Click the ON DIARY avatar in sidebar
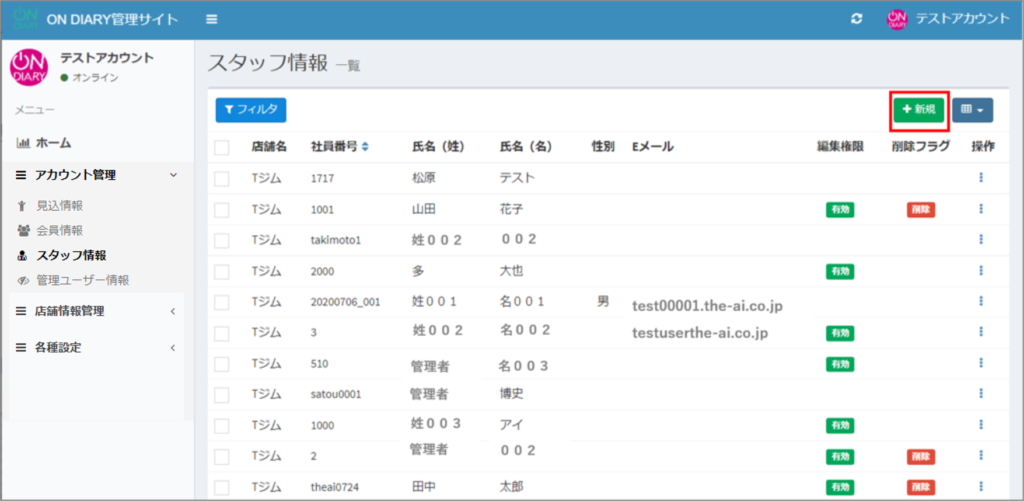 [28, 67]
